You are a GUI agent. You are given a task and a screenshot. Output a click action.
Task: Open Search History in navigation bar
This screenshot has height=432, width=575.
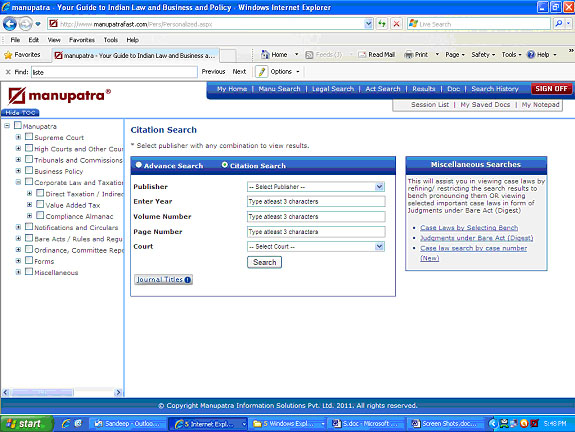point(495,89)
